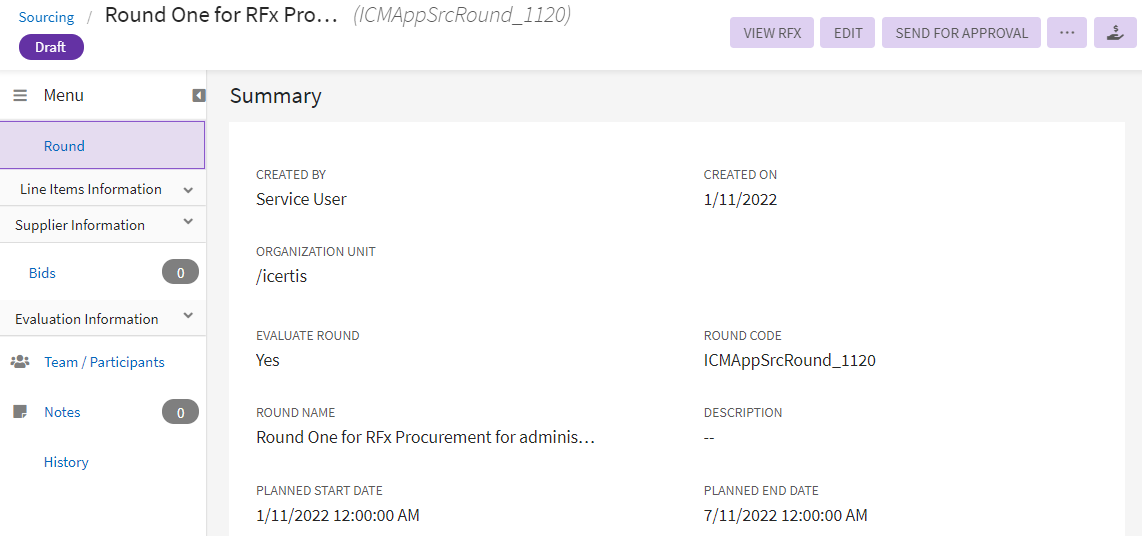Image resolution: width=1142 pixels, height=536 pixels.
Task: Open the more actions ellipsis button
Action: click(x=1067, y=33)
